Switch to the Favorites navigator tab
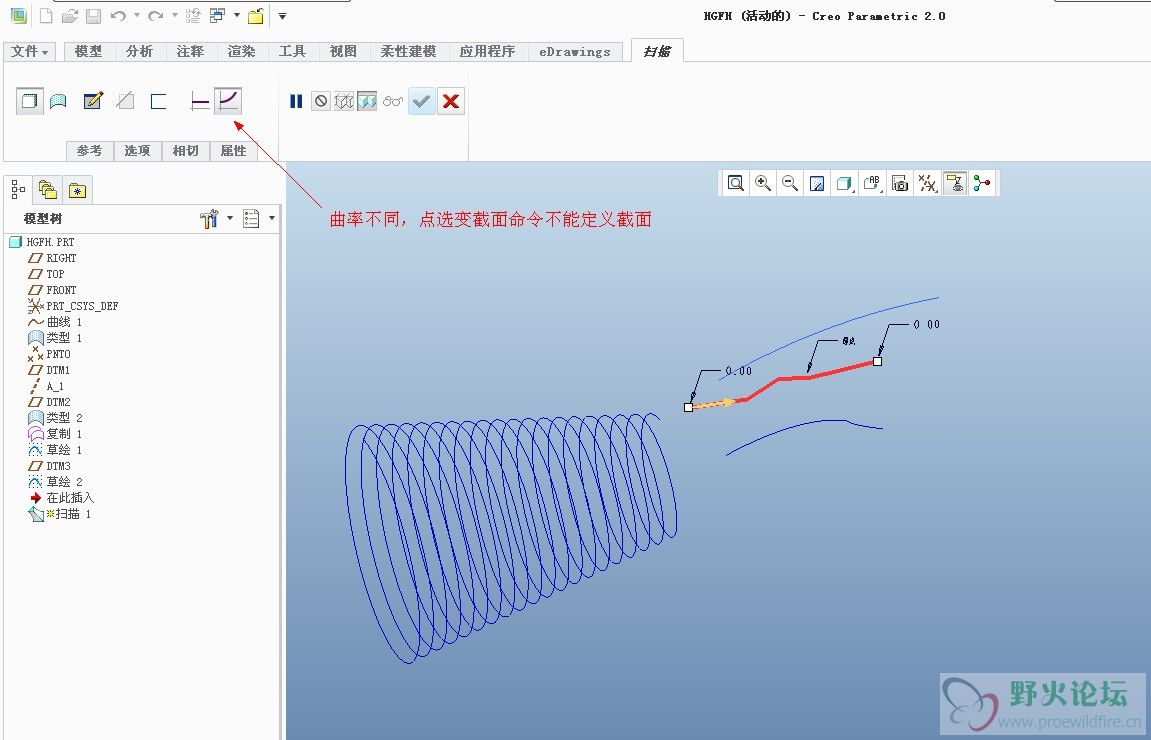1151x740 pixels. tap(77, 190)
